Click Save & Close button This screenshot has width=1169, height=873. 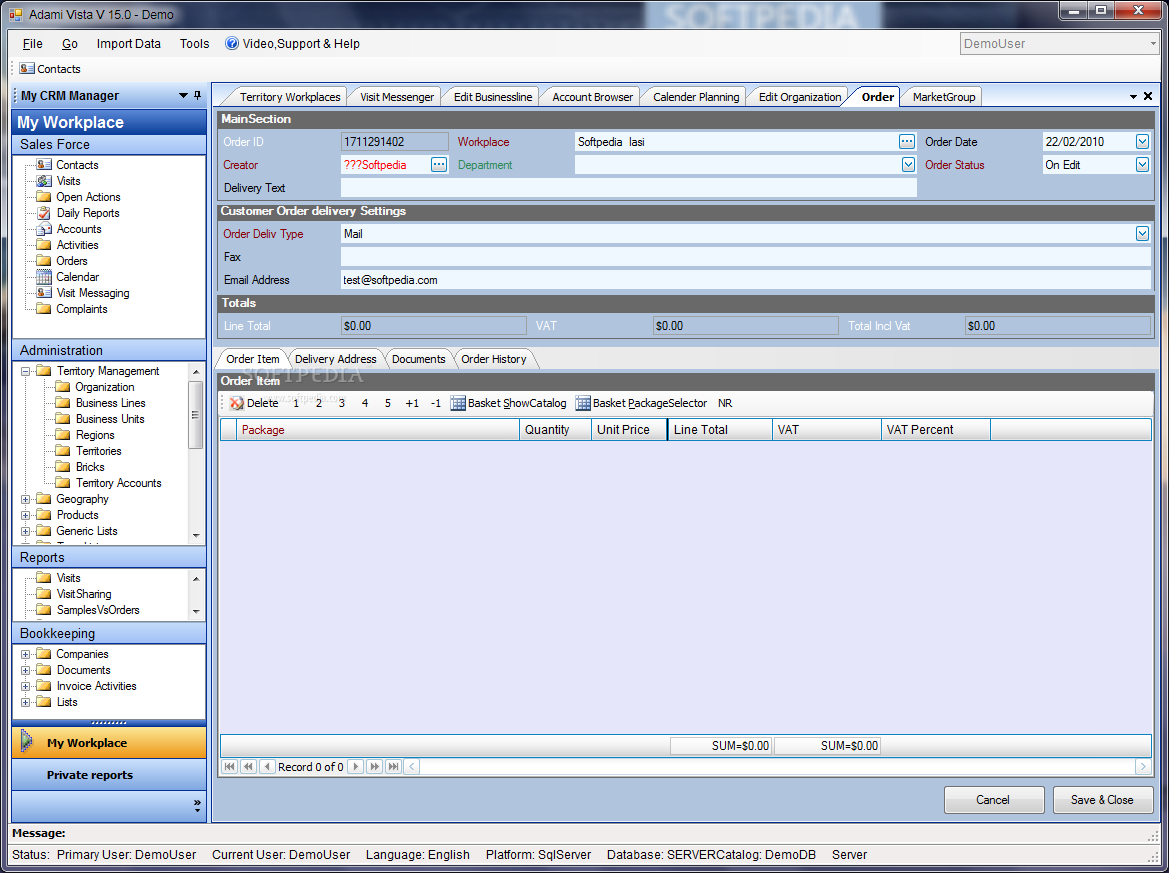[1102, 800]
